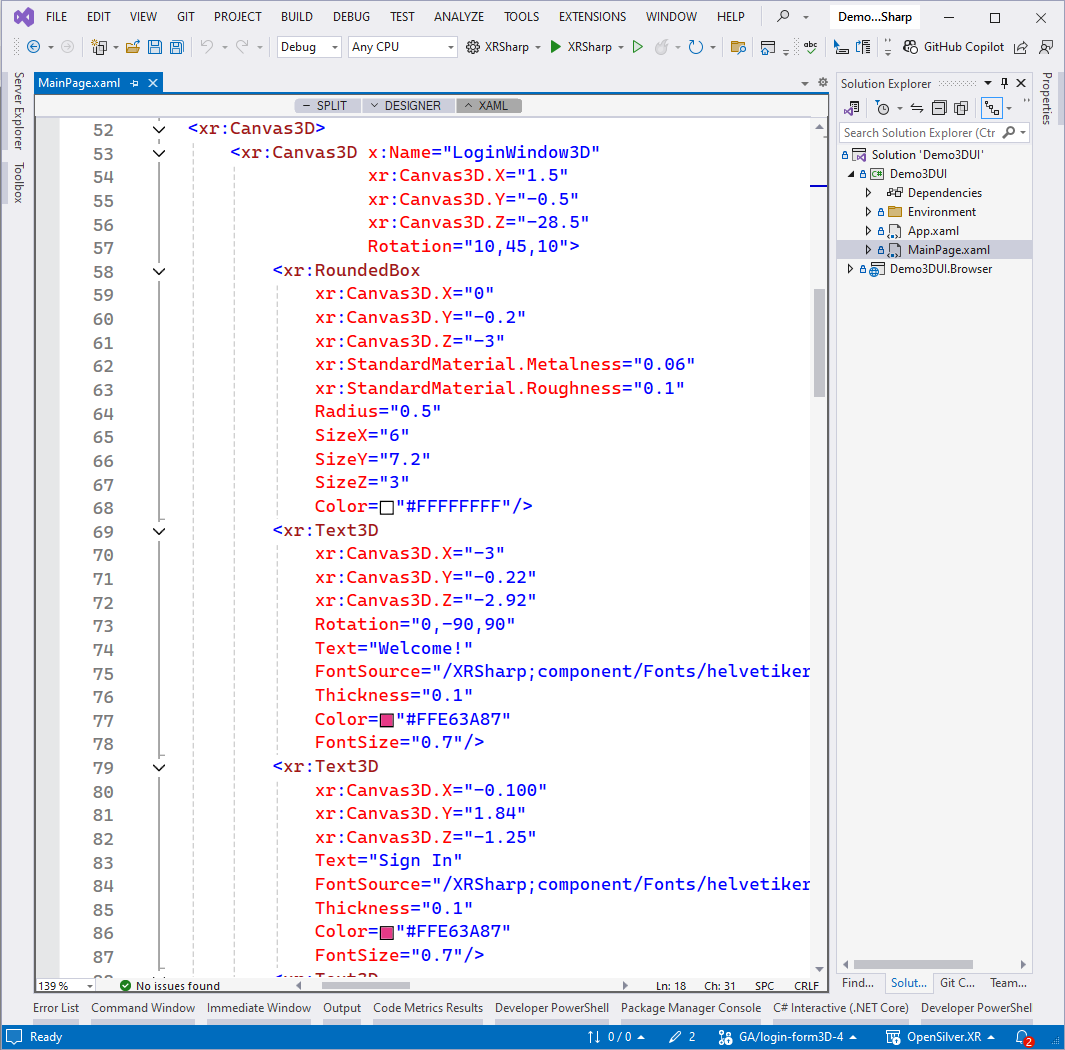Click the Share icon next to GitHub Copilot
The width and height of the screenshot is (1065, 1050).
click(x=1020, y=47)
